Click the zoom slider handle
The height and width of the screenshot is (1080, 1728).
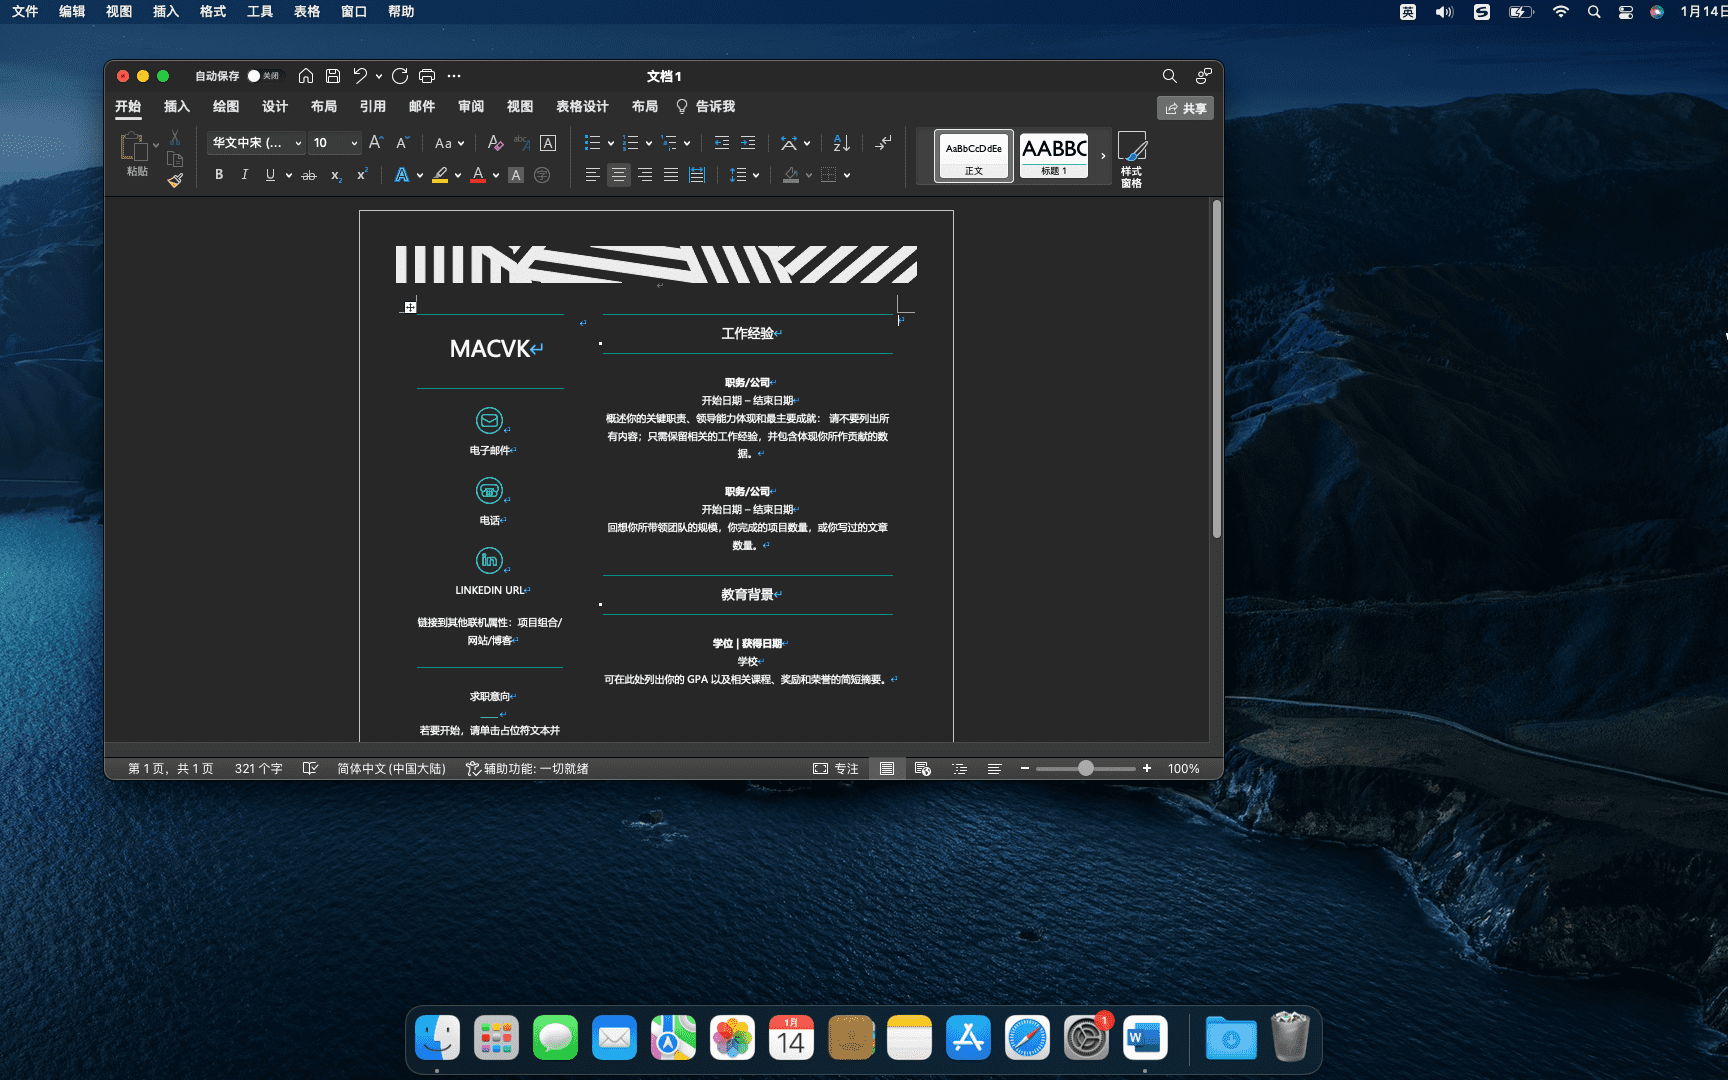coord(1086,768)
